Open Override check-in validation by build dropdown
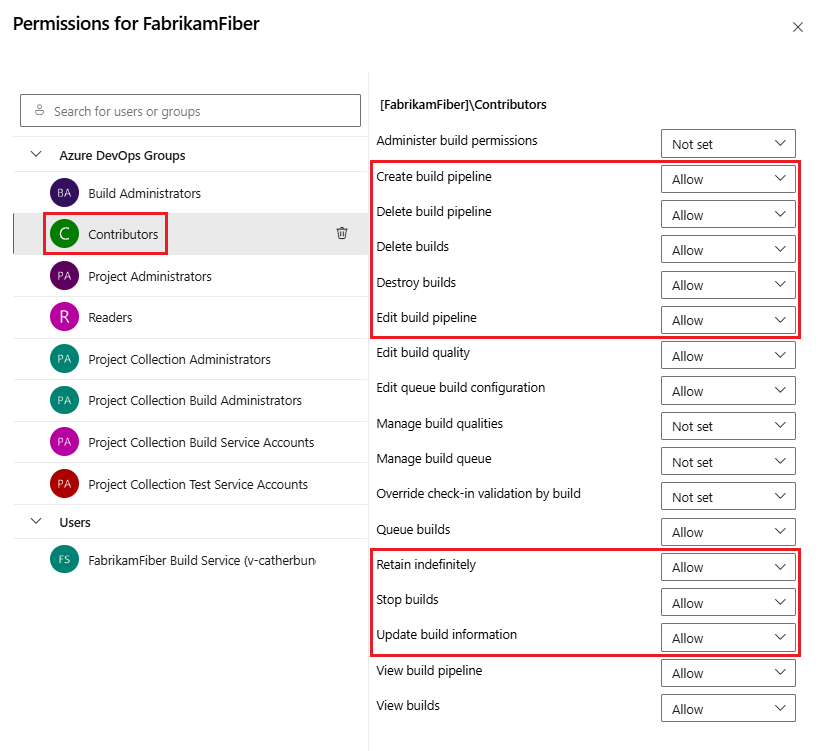The width and height of the screenshot is (821, 751). (728, 496)
